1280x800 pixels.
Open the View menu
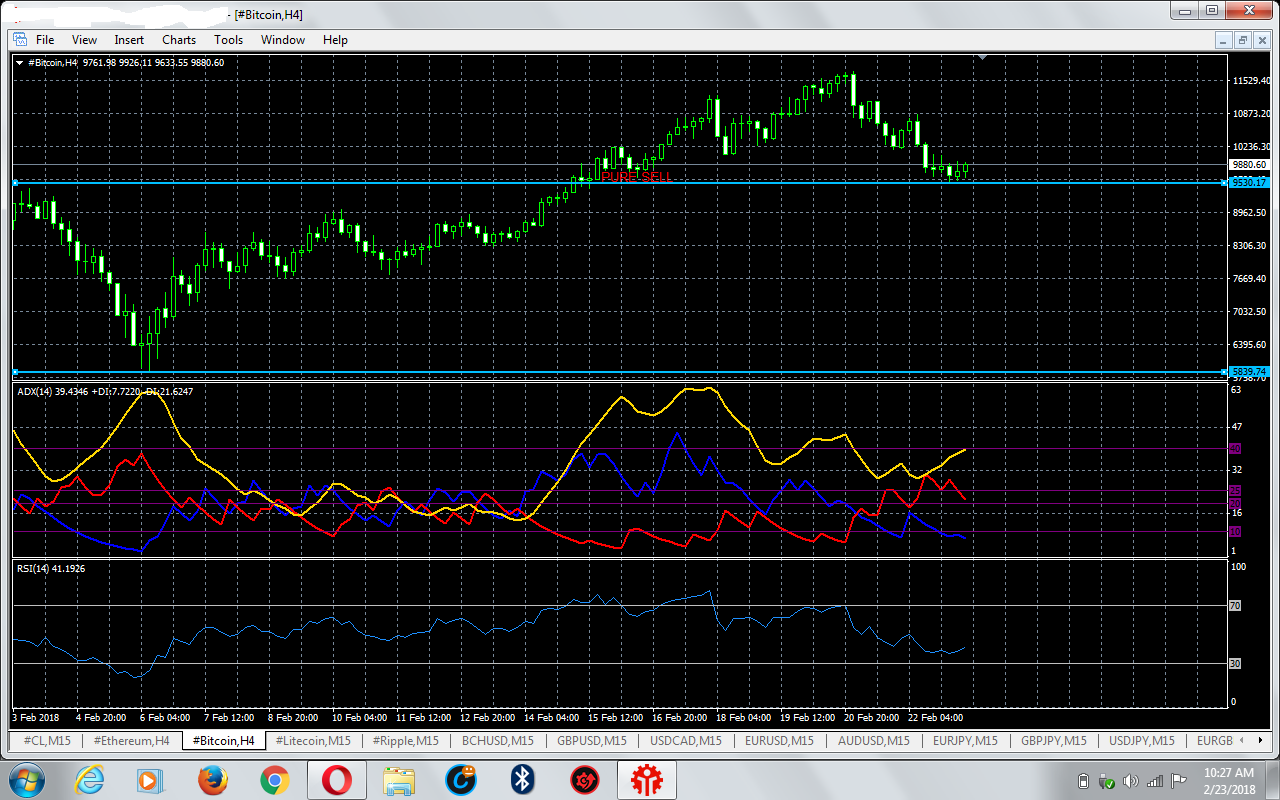coord(84,40)
